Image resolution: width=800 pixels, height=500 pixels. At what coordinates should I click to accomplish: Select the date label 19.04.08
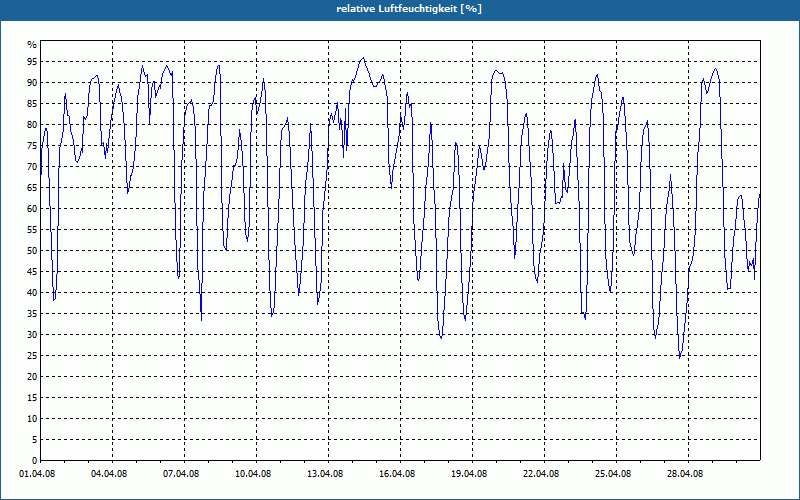click(468, 474)
